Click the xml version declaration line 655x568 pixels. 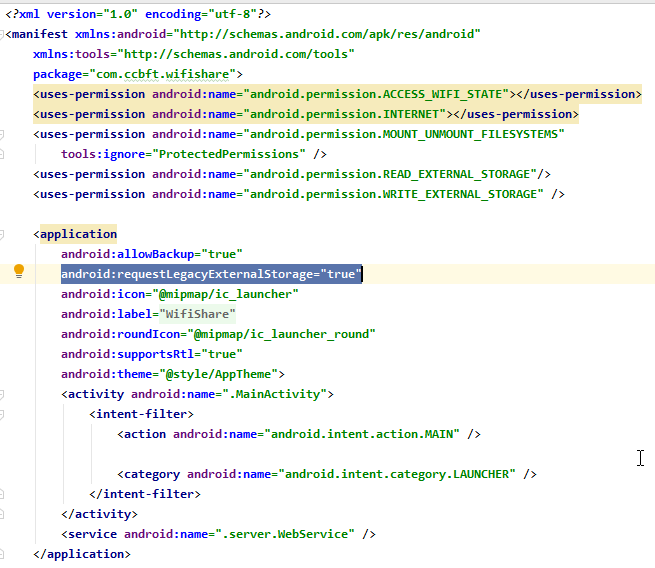pyautogui.click(x=138, y=14)
